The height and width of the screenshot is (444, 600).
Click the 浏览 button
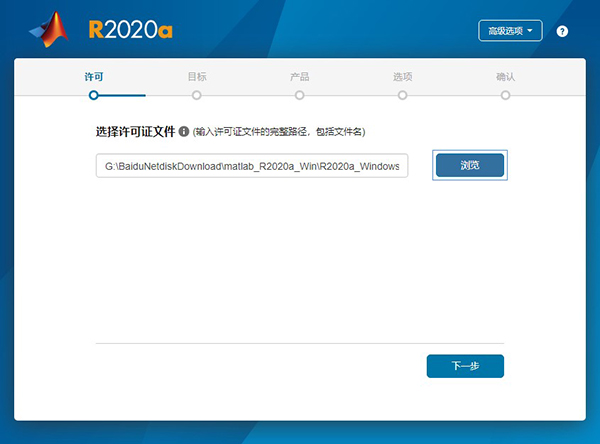point(470,165)
